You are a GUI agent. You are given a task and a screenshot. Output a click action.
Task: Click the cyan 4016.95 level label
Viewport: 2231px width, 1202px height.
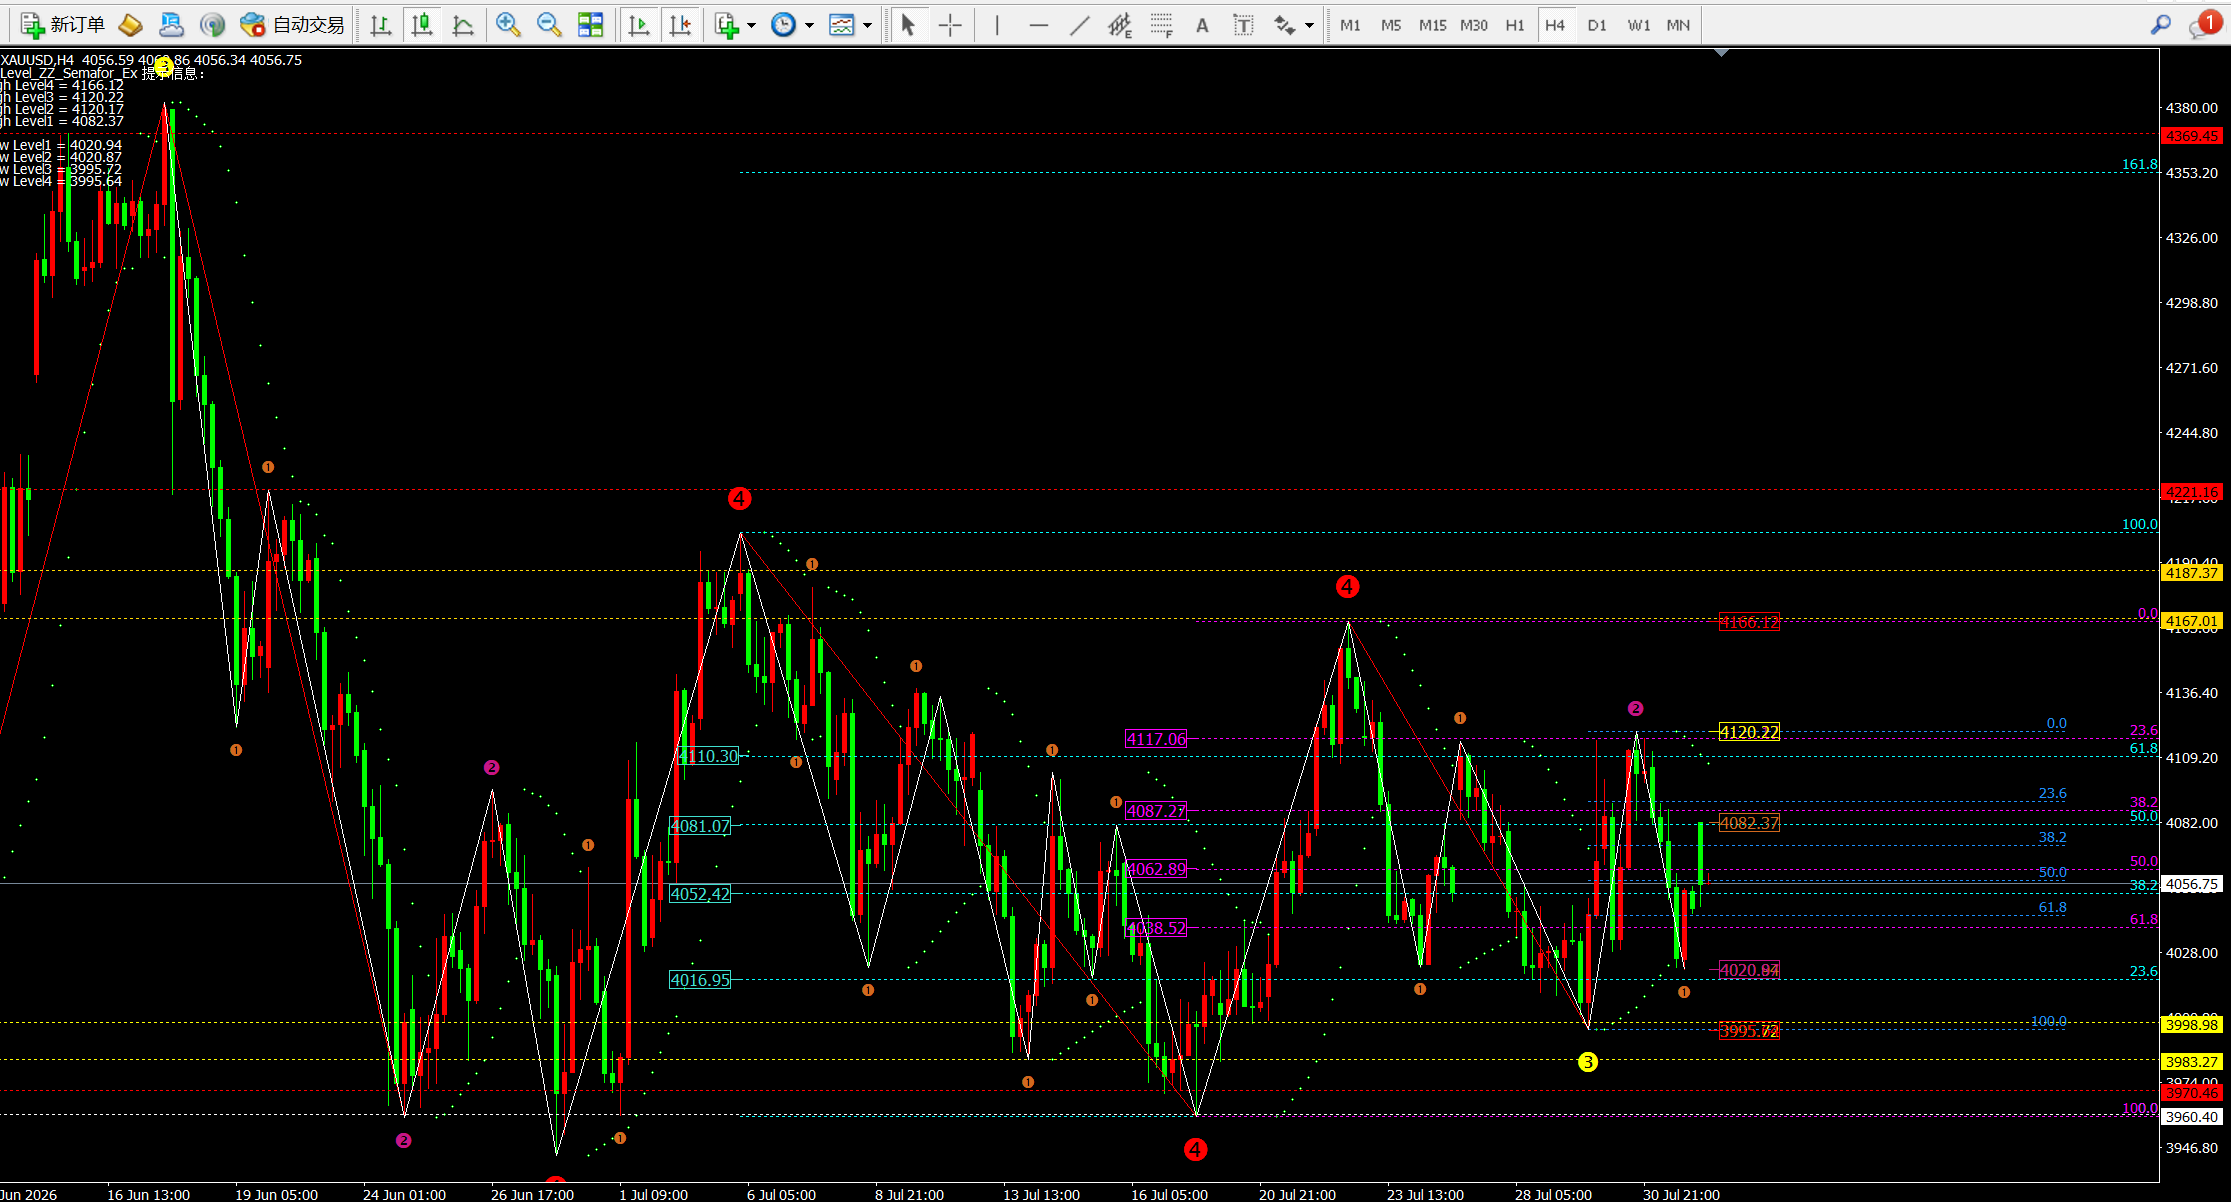pyautogui.click(x=700, y=980)
